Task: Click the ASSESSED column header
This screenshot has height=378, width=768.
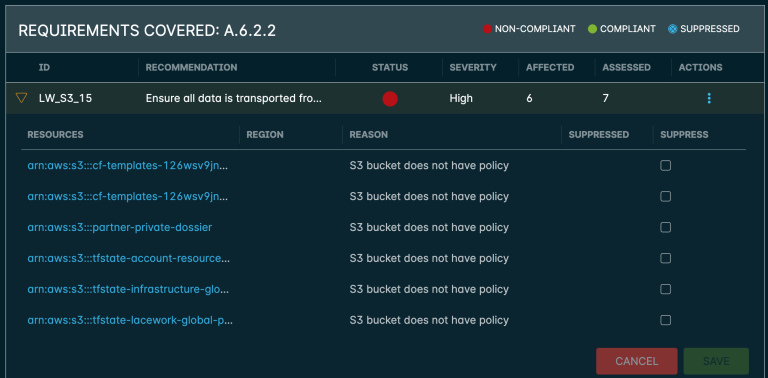Action: [626, 68]
